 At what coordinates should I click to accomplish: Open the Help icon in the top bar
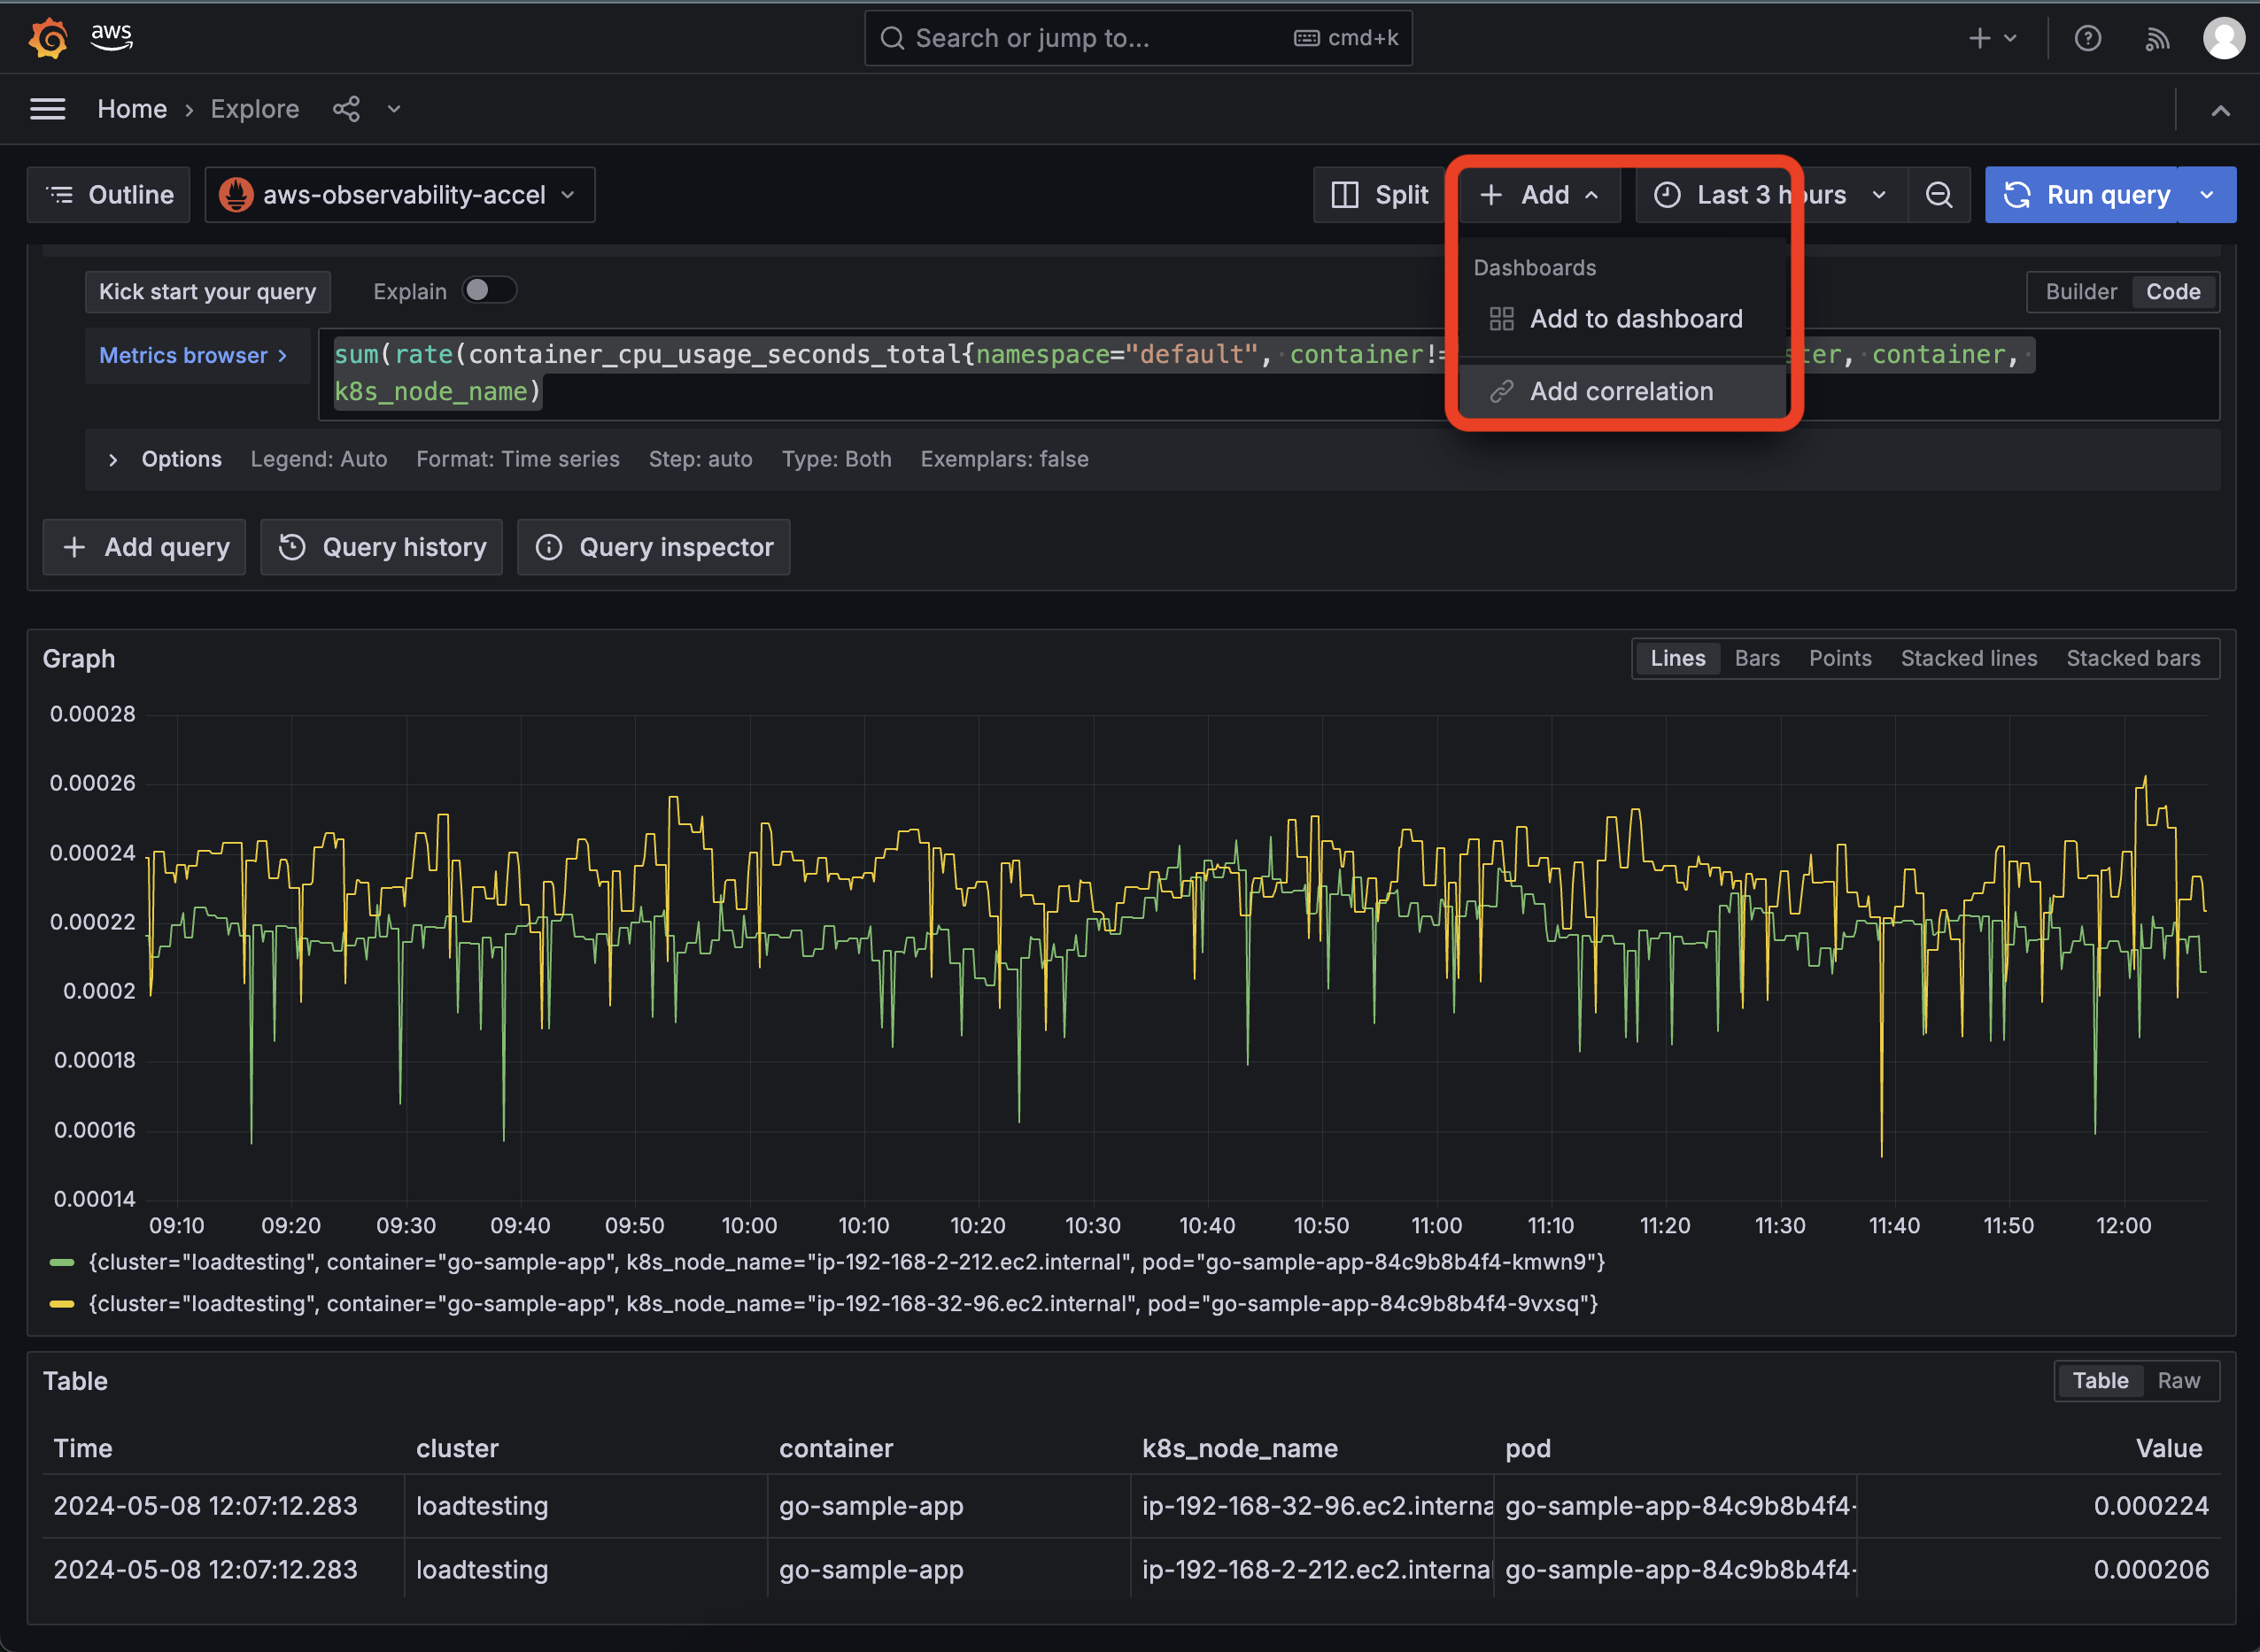[2088, 38]
